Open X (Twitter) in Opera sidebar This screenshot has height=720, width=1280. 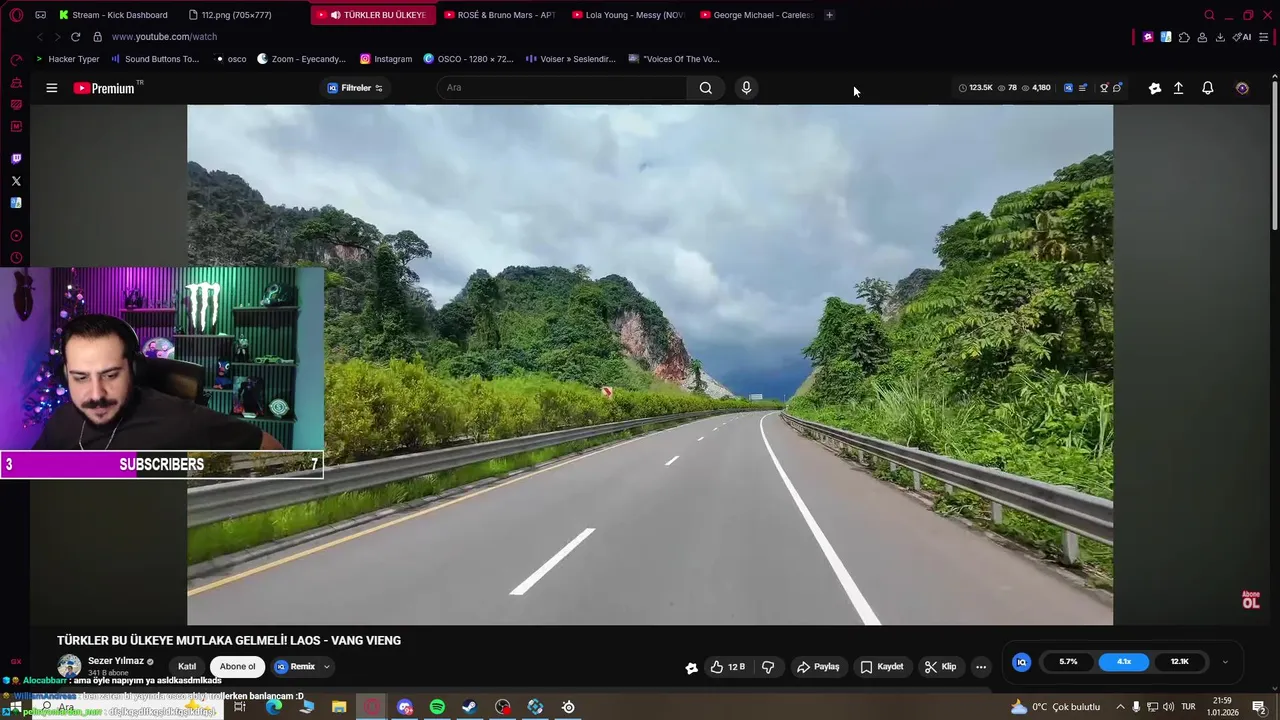click(x=16, y=181)
